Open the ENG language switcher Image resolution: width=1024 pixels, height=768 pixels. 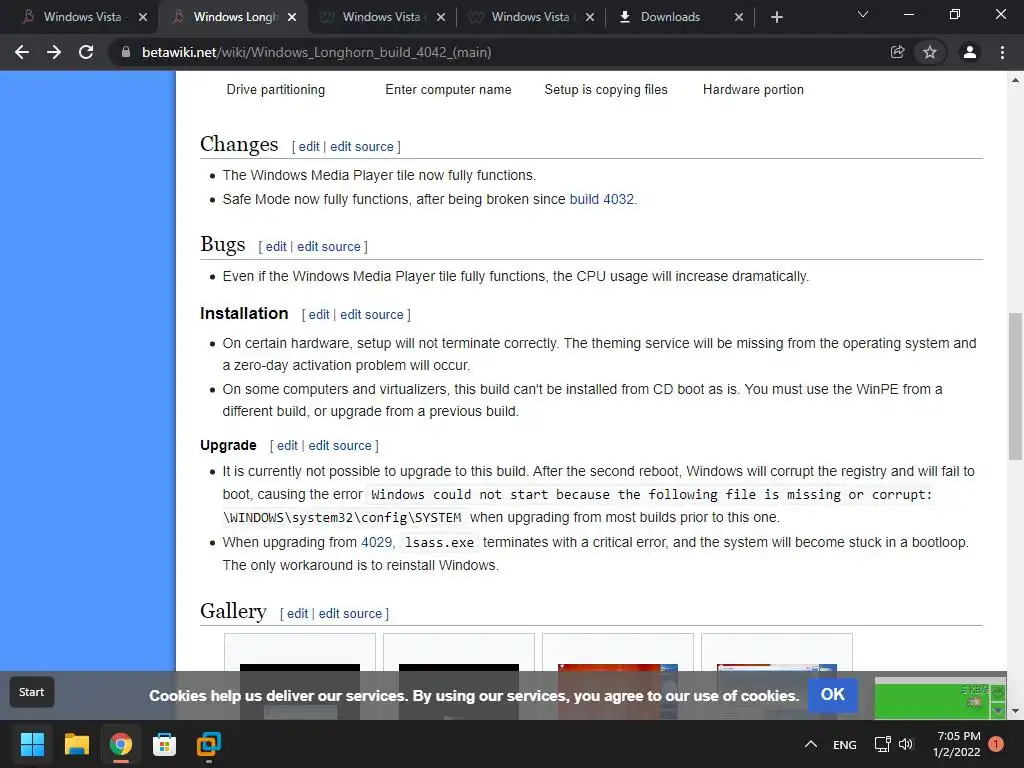pyautogui.click(x=844, y=744)
